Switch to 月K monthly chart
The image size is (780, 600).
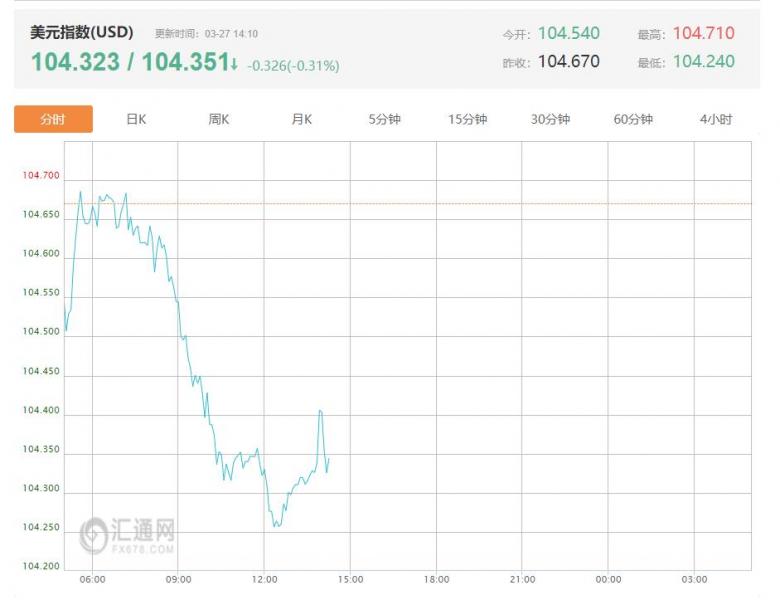pyautogui.click(x=302, y=119)
